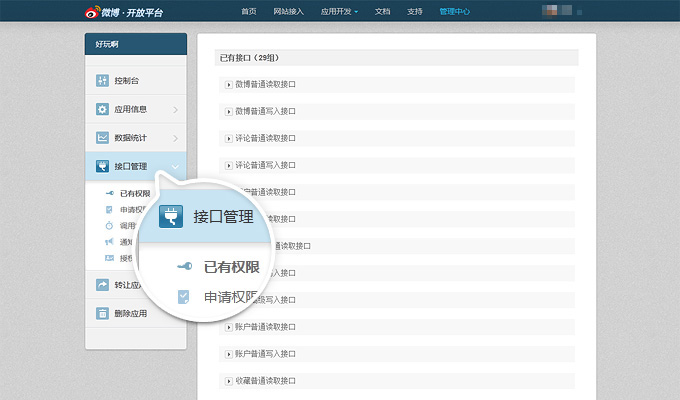680x400 pixels.
Task: Select 数据统计 label in sidebar
Action: pos(131,138)
